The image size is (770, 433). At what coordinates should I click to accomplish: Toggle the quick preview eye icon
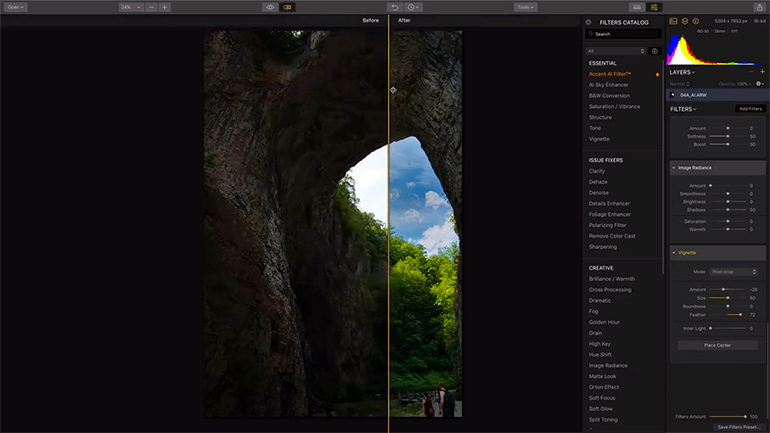pos(270,7)
